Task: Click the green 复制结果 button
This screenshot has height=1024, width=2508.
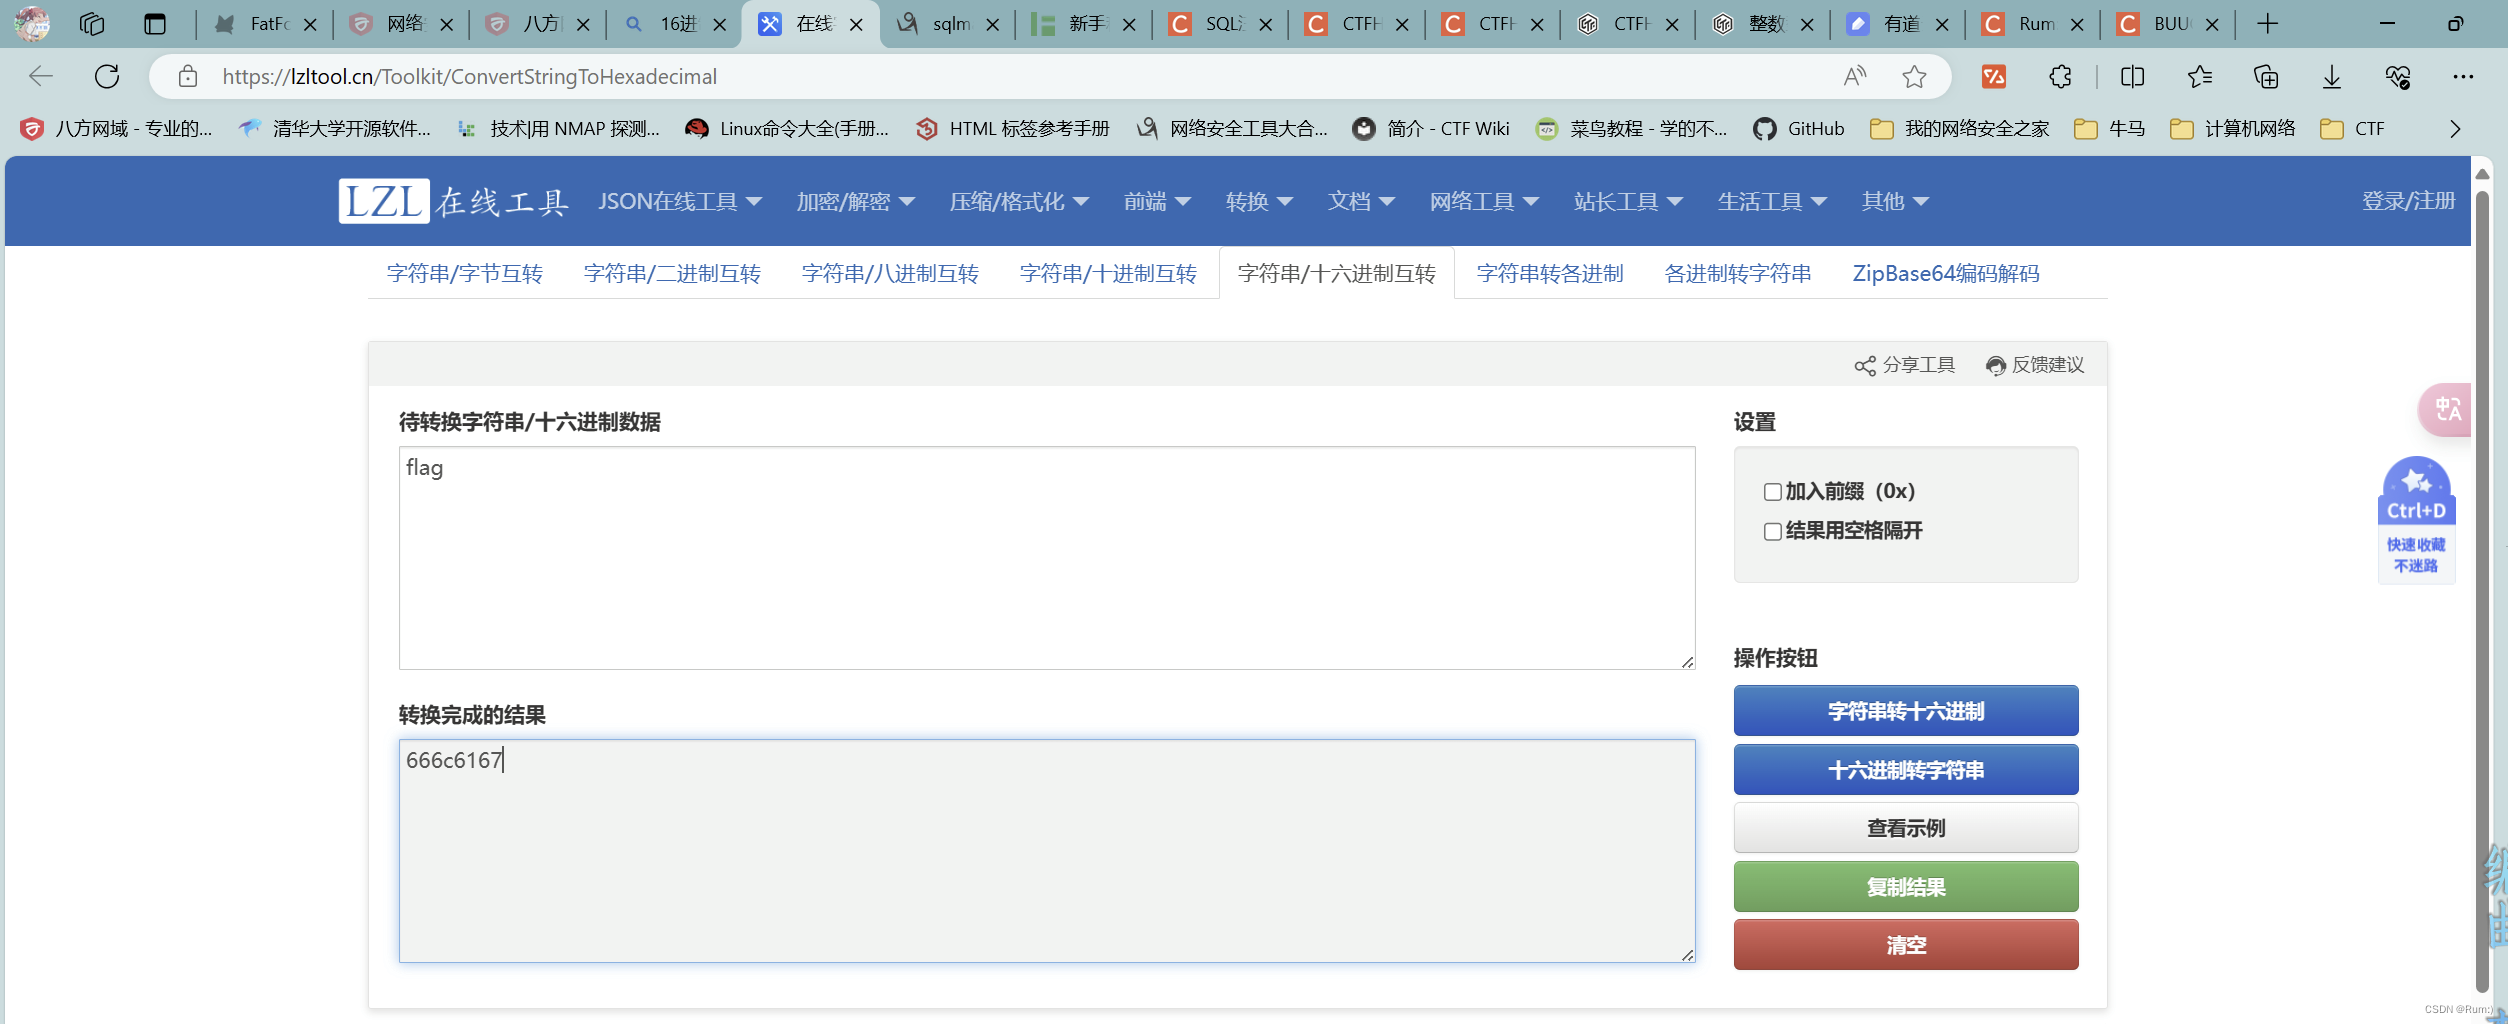Action: point(1906,887)
